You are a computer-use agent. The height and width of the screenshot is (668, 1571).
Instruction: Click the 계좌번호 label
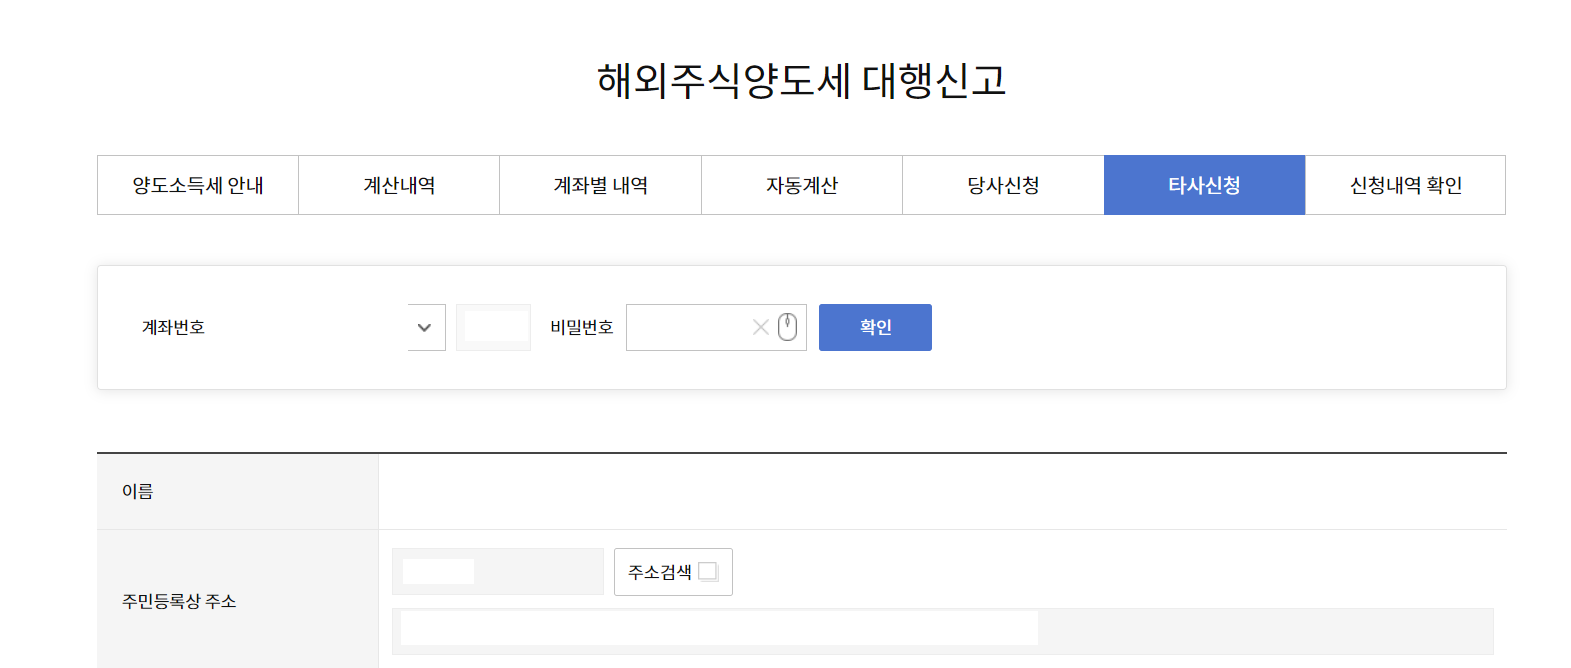click(x=173, y=327)
